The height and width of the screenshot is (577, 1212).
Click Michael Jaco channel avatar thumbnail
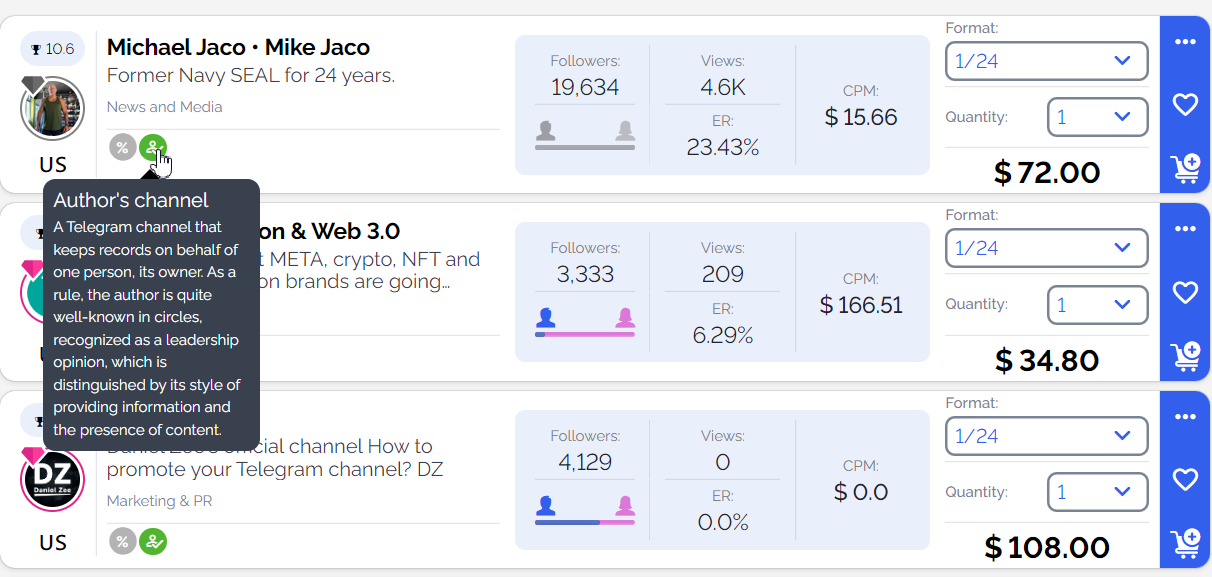[x=52, y=107]
